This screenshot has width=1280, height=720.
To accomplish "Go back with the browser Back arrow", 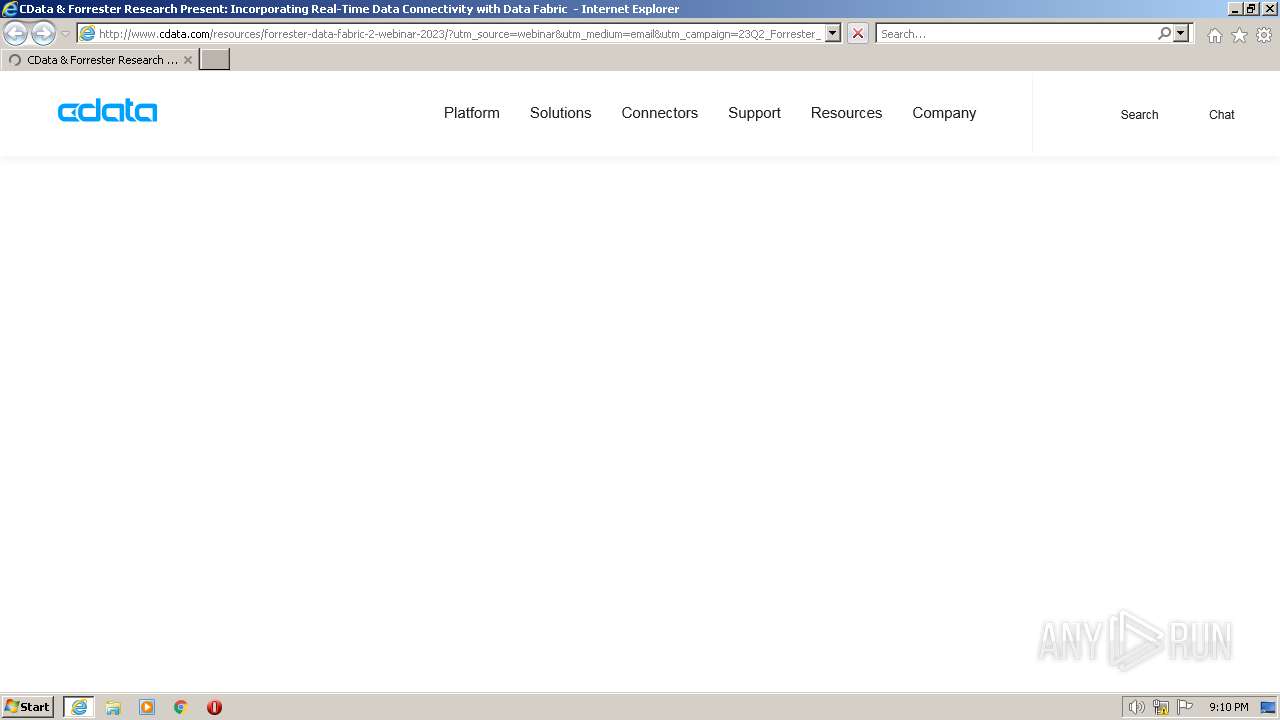I will pyautogui.click(x=16, y=33).
